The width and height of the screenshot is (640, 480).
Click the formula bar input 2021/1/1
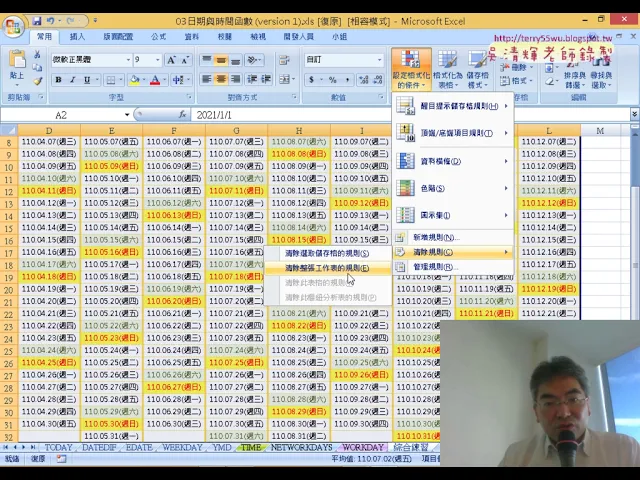point(291,115)
